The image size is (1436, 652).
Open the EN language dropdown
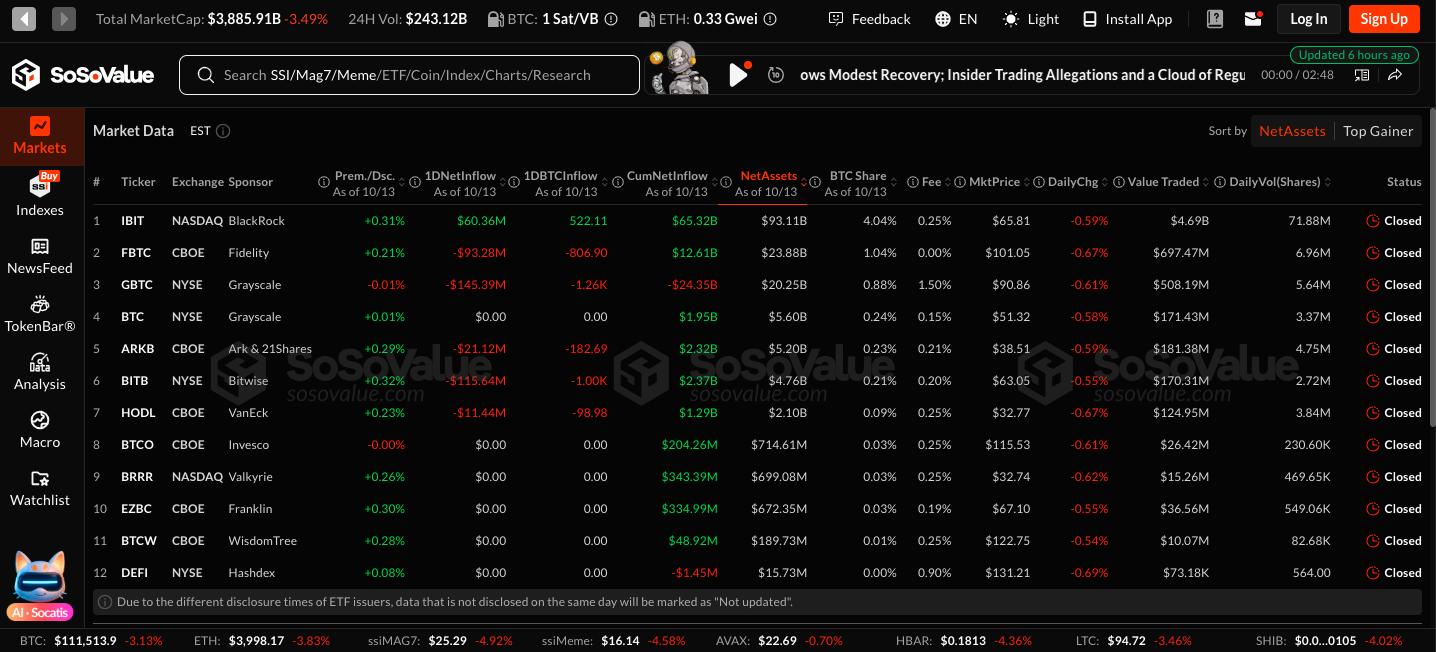tap(956, 19)
